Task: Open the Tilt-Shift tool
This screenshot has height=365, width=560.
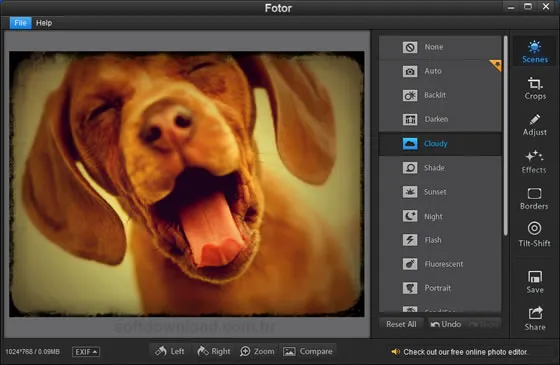Action: click(534, 234)
